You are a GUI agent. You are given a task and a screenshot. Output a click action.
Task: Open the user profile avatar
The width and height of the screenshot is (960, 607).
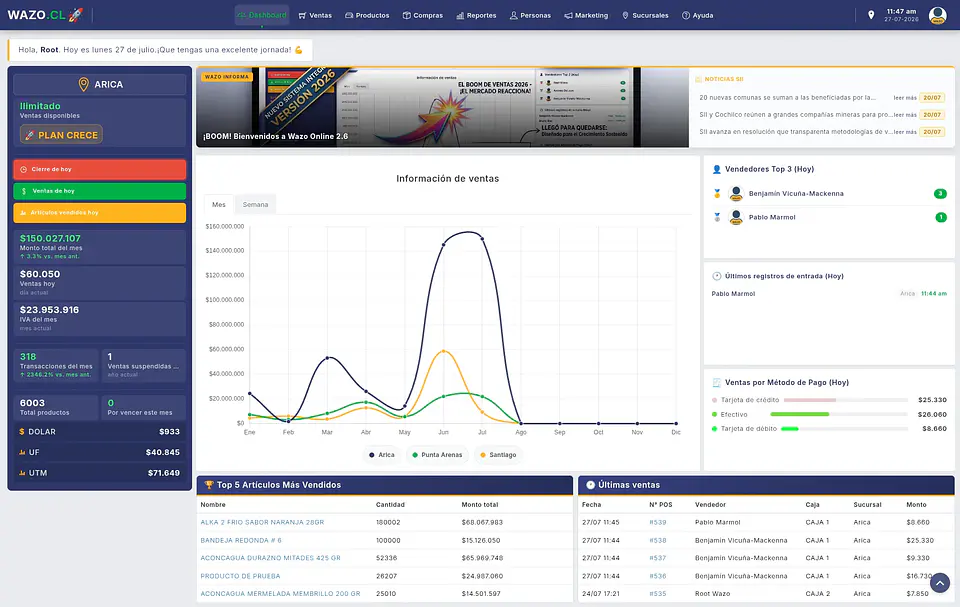tap(937, 15)
